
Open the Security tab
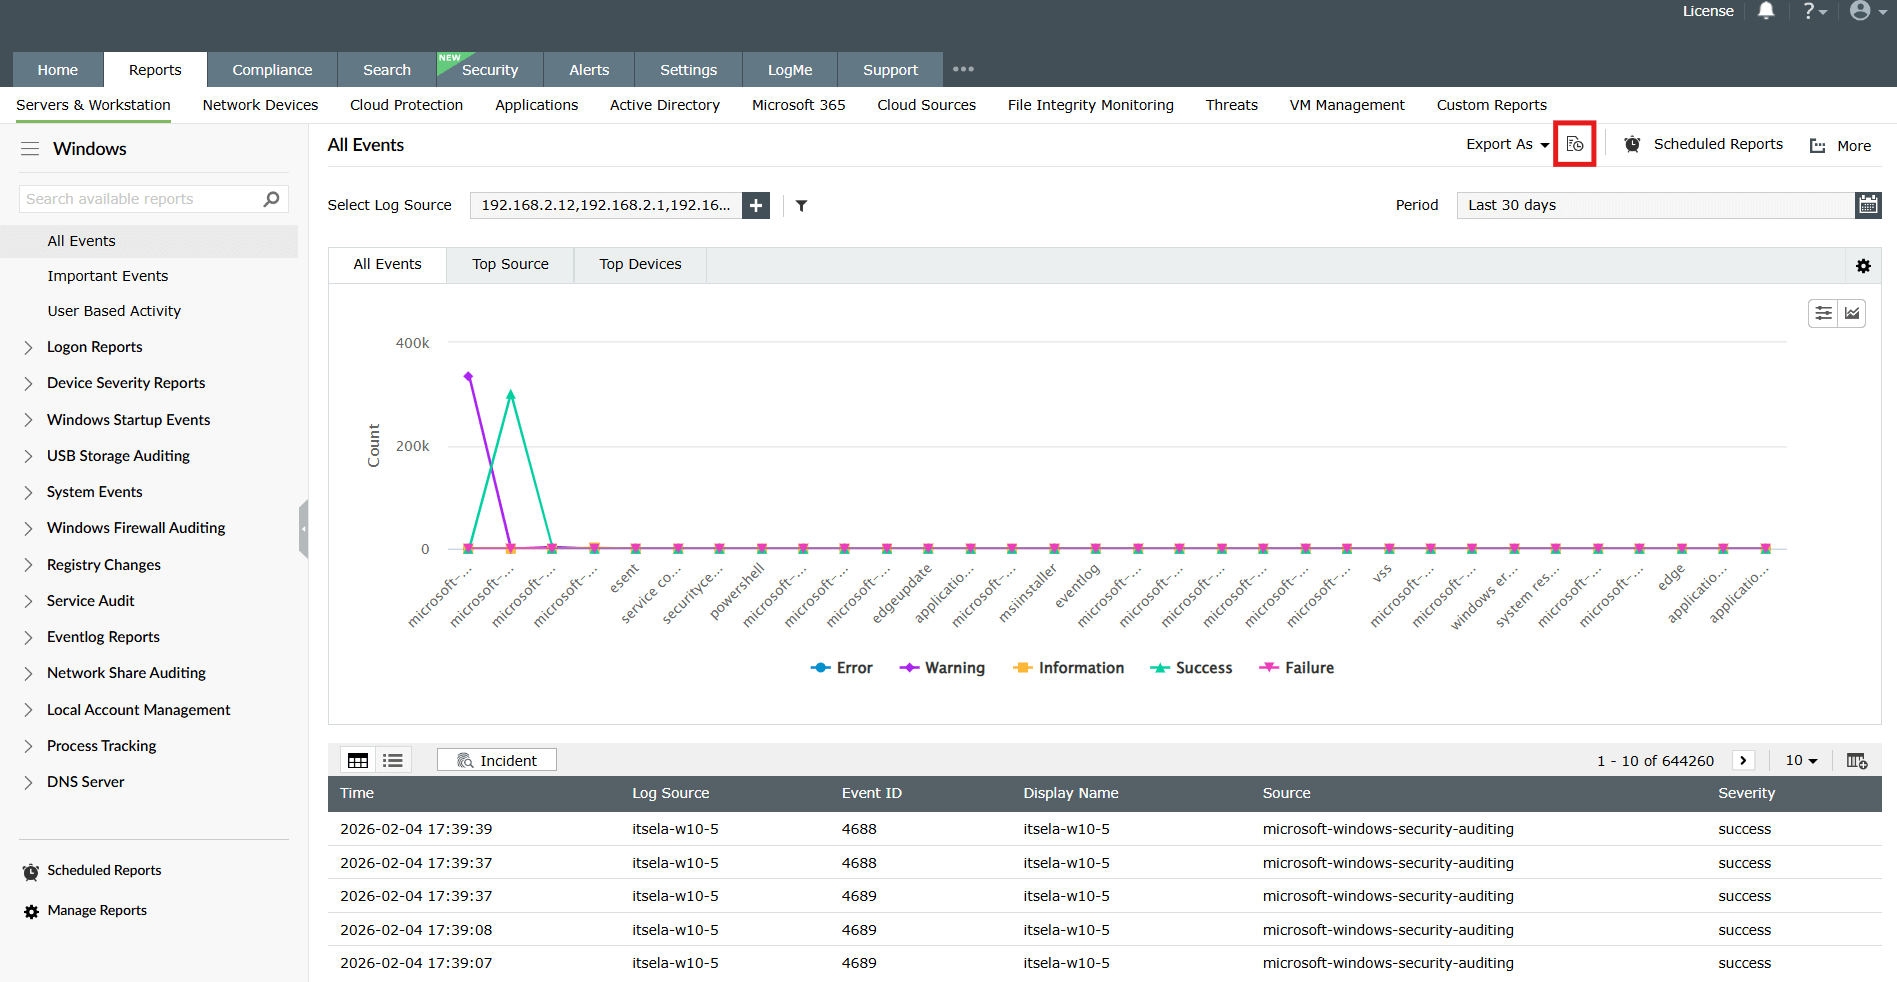pos(490,70)
